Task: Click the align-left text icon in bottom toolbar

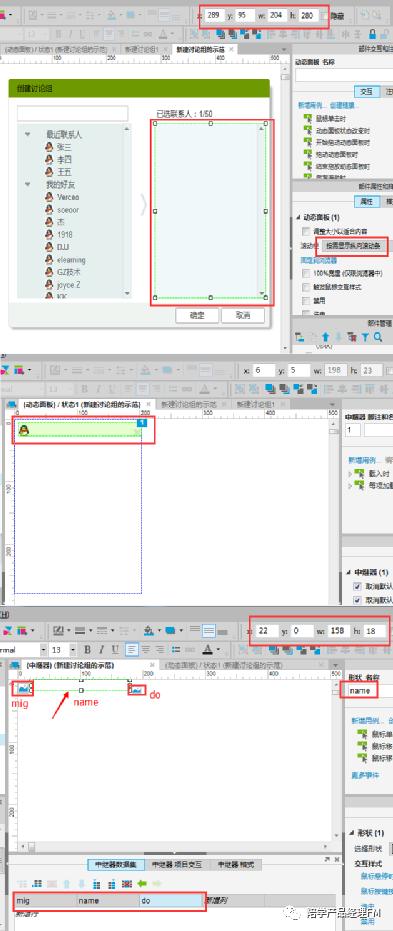Action: click(x=132, y=650)
